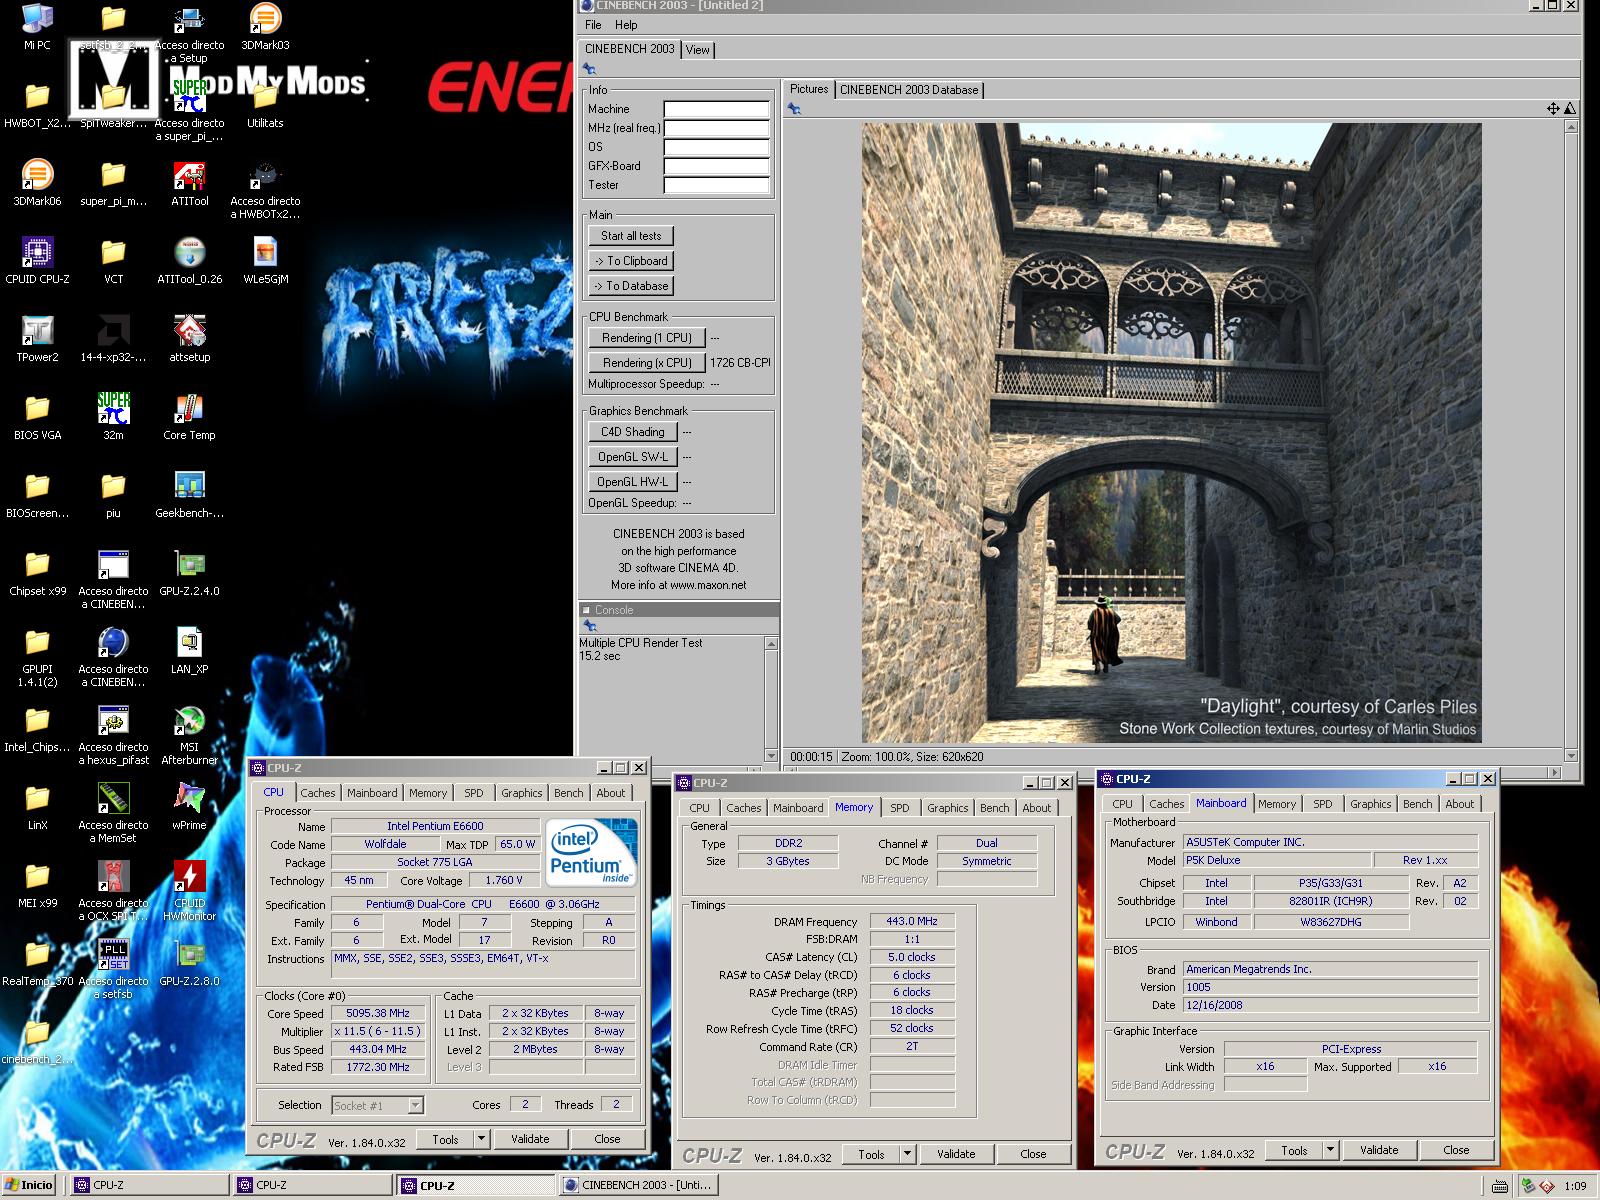1600x1200 pixels.
Task: Switch to the View tab in CINEBENCH
Action: [x=698, y=50]
